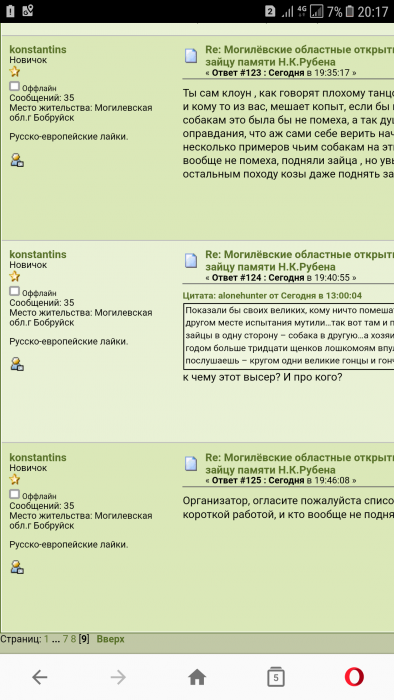Viewport: 394px width, 700px height.
Task: Open the browser home page
Action: coord(197,677)
